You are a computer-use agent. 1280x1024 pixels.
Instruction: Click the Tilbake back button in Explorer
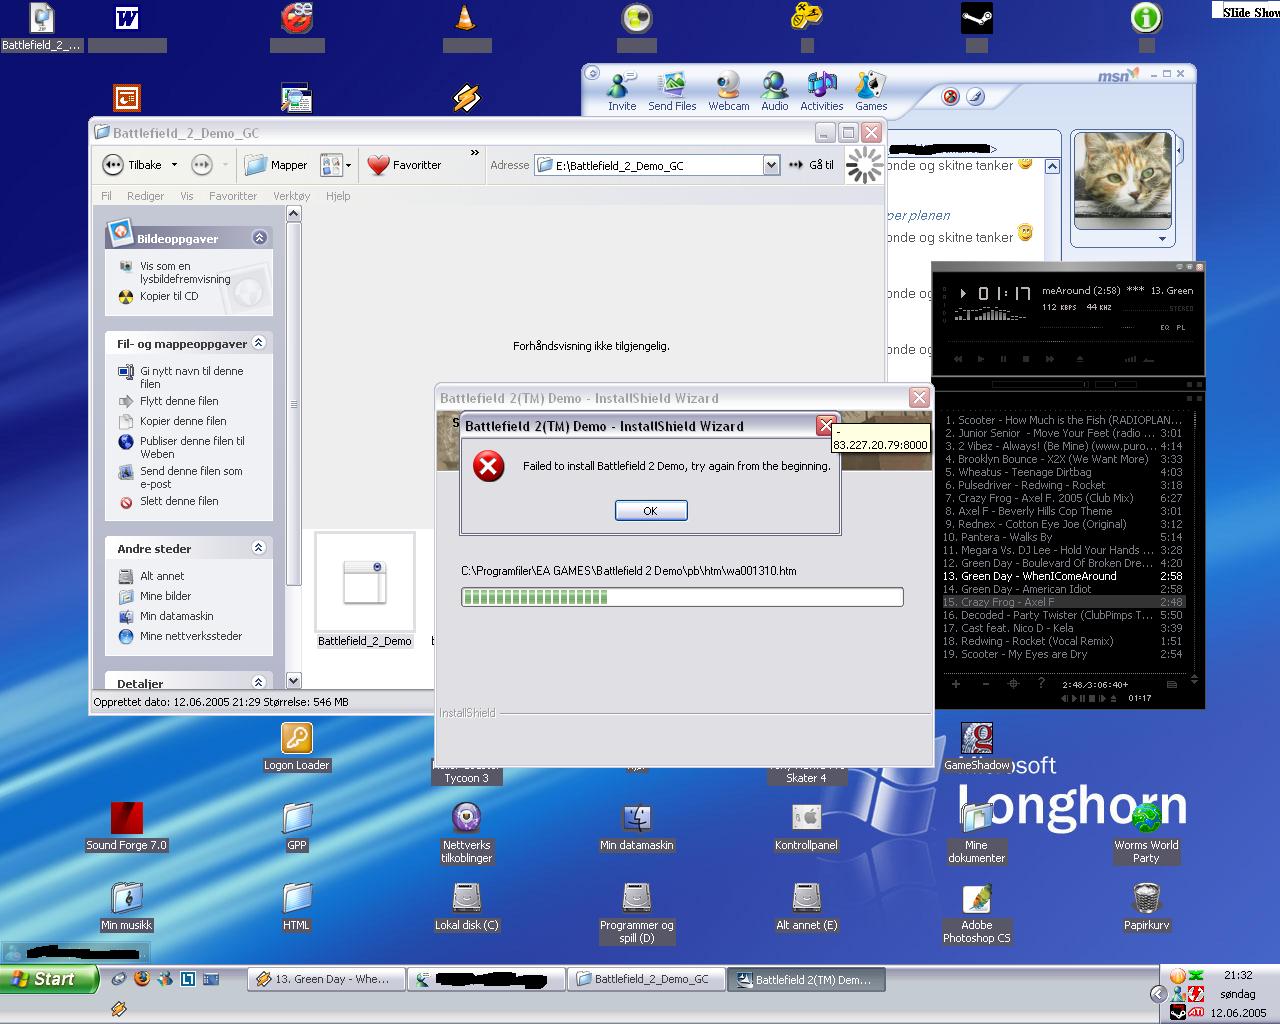pyautogui.click(x=132, y=165)
